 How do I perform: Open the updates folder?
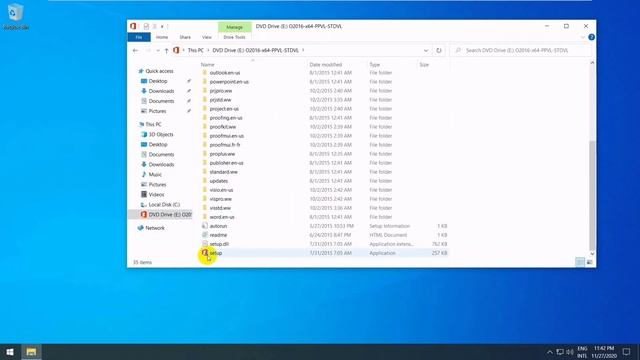click(219, 181)
